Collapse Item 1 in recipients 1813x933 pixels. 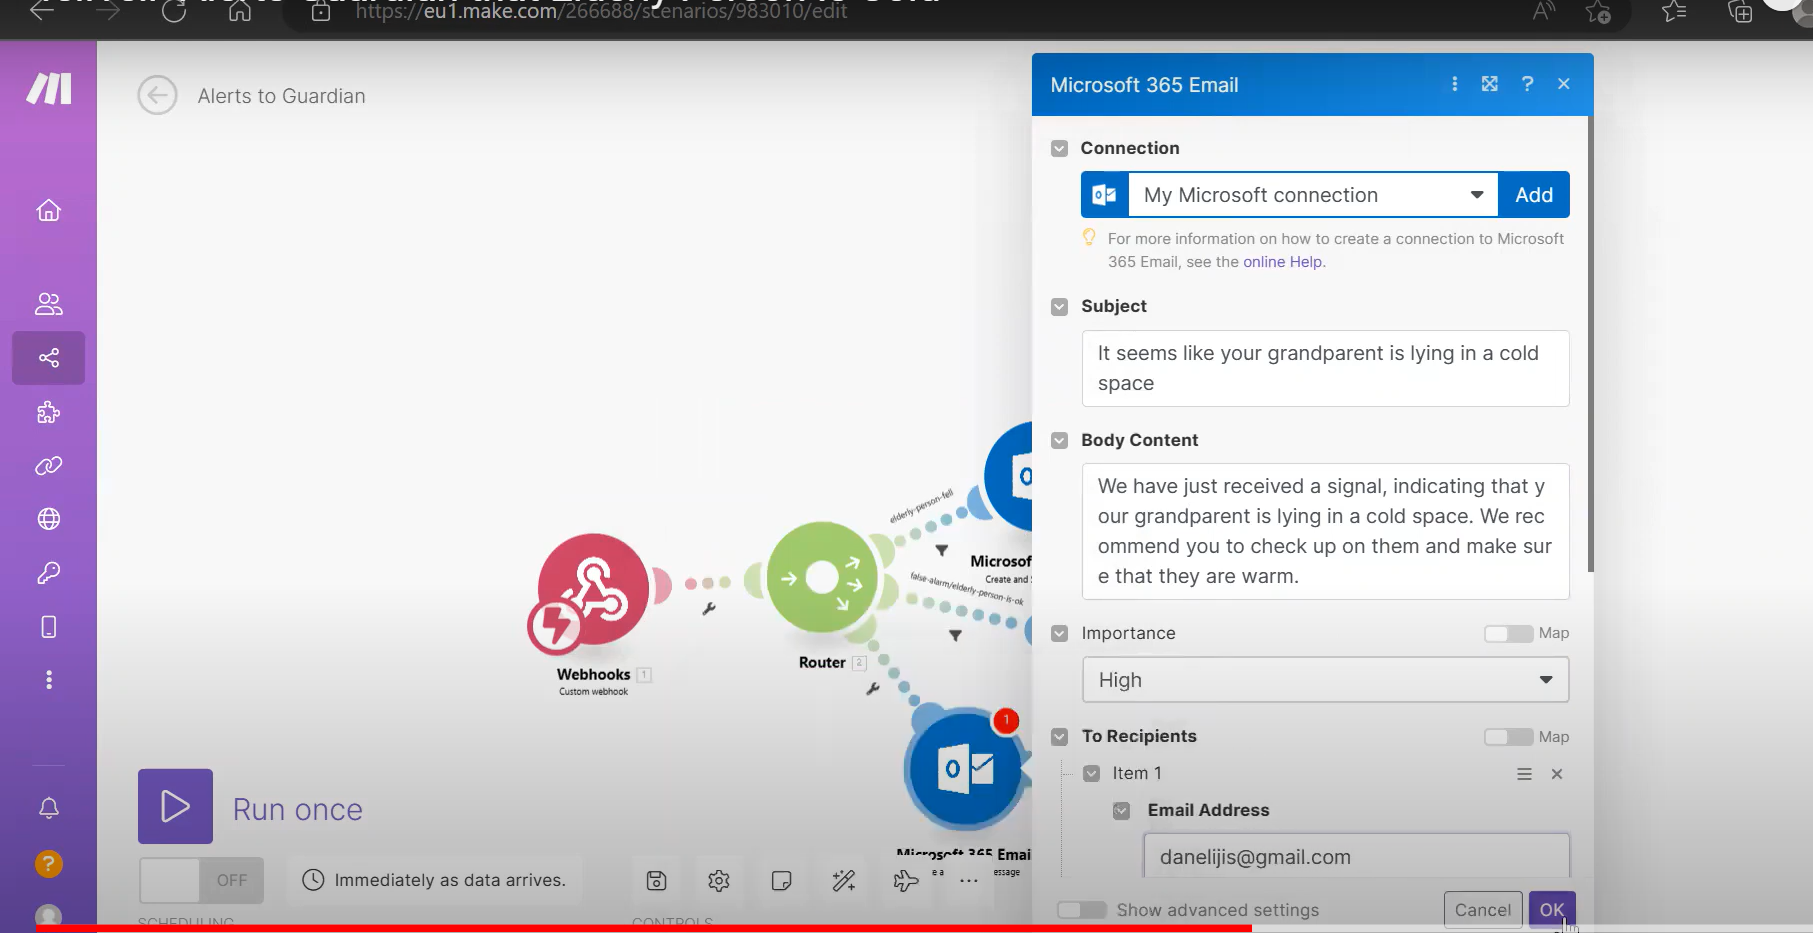coord(1092,773)
